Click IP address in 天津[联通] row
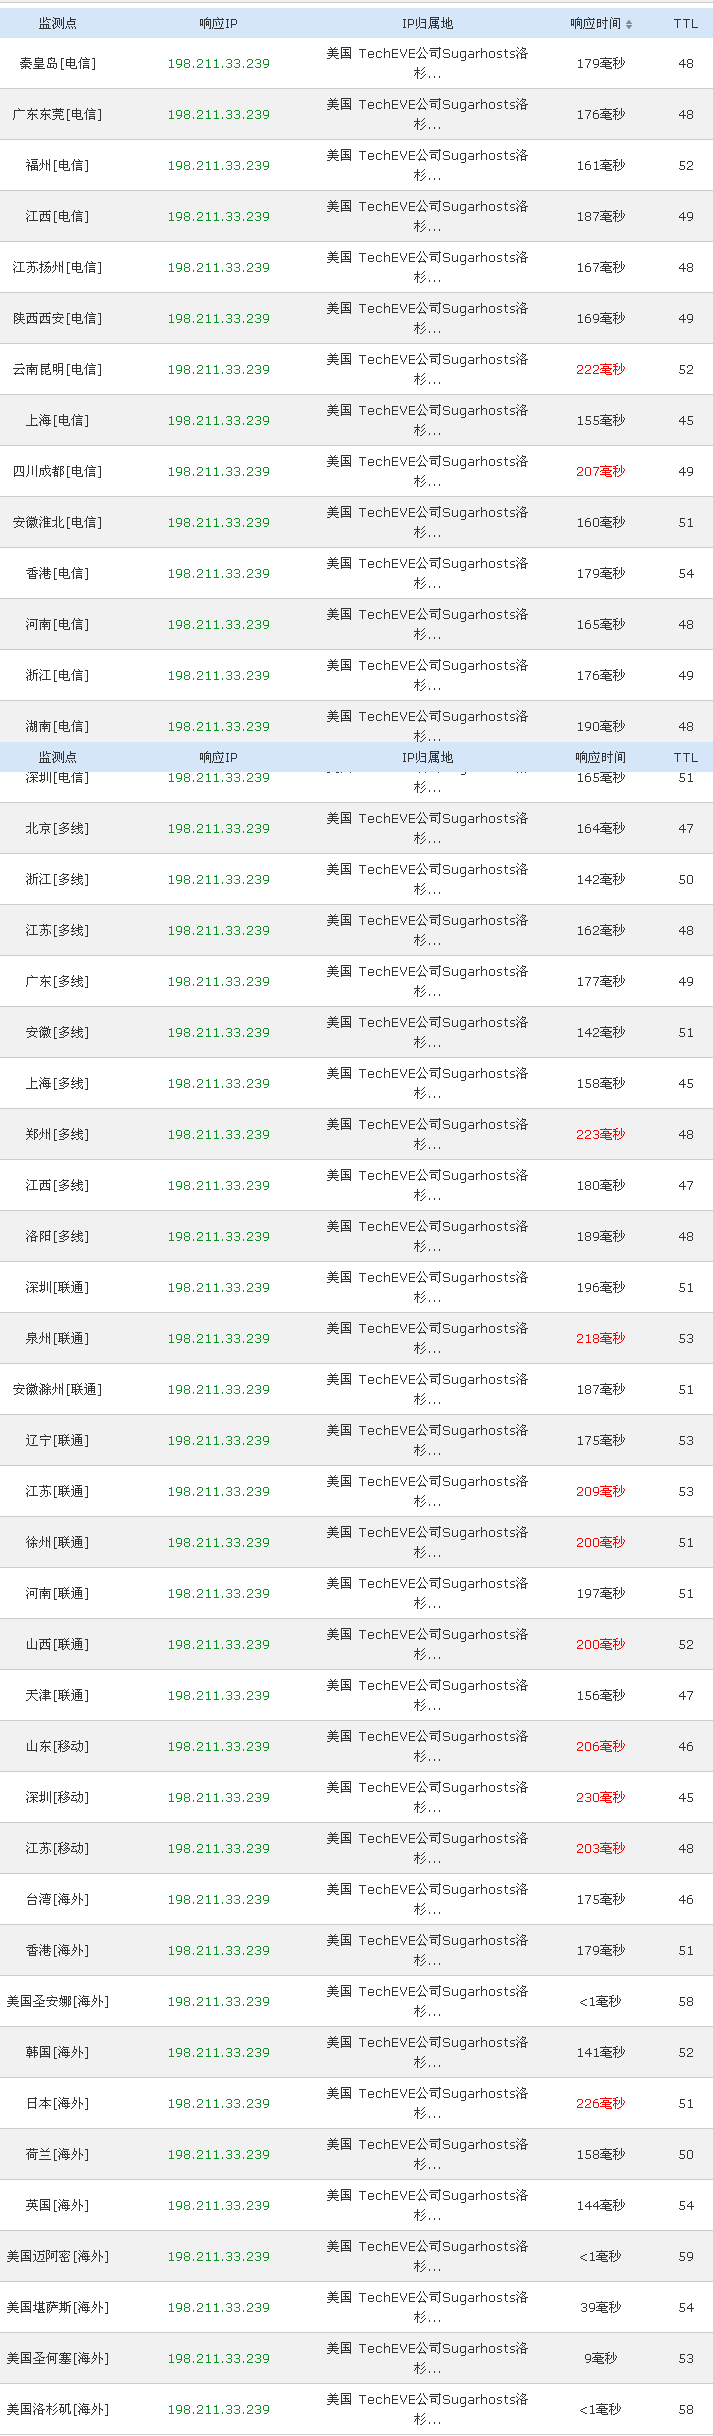This screenshot has width=713, height=2436. tap(218, 1695)
